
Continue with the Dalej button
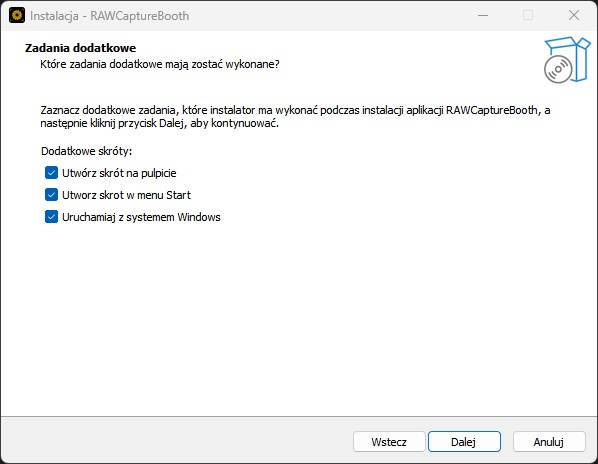tap(464, 442)
